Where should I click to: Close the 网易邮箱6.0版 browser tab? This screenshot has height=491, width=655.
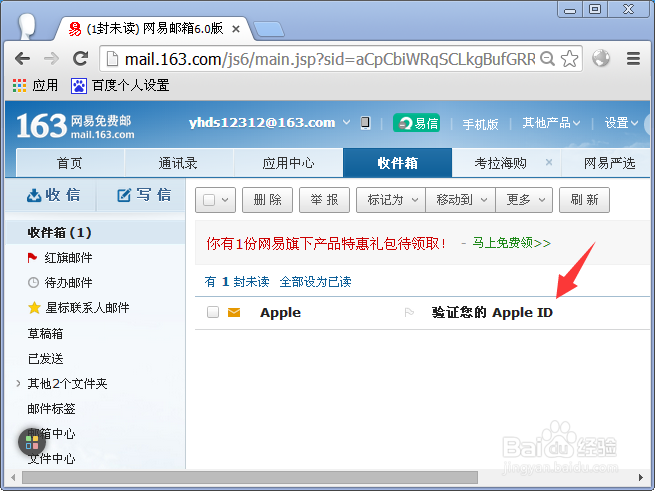[x=236, y=29]
